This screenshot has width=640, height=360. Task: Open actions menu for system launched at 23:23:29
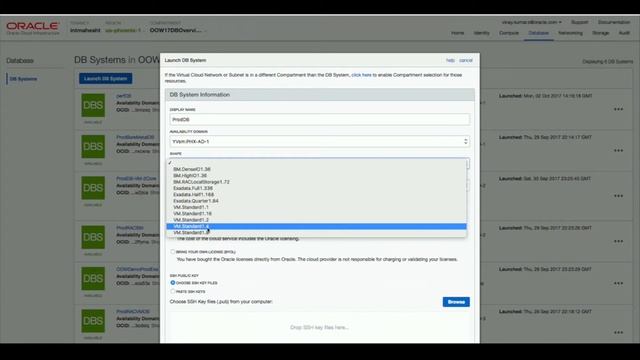pyautogui.click(x=618, y=283)
